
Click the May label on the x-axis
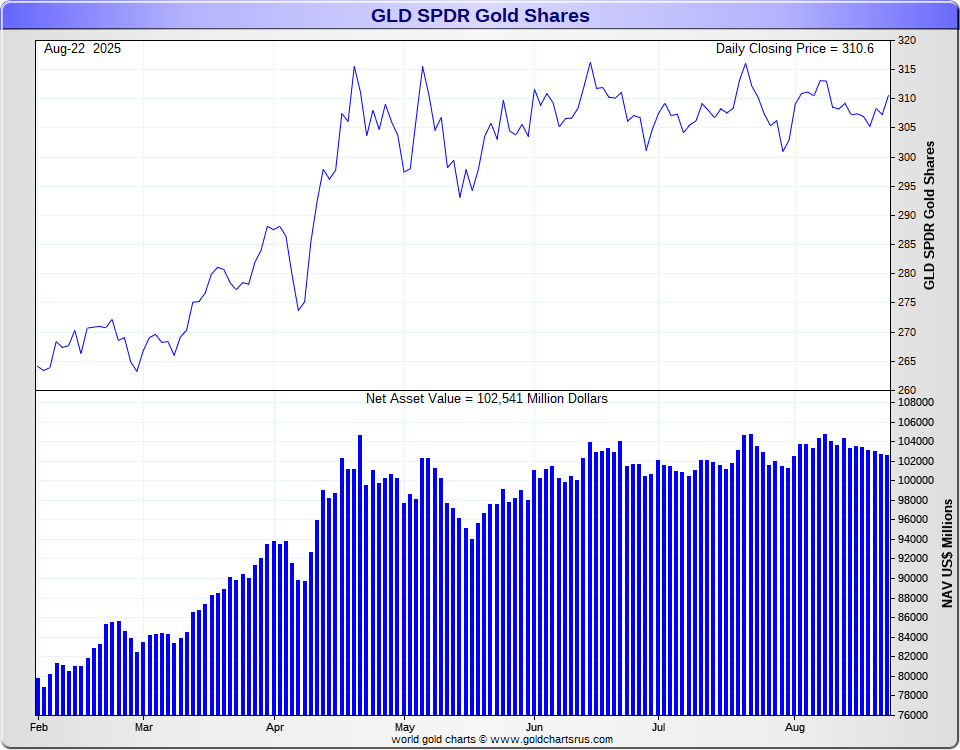pos(405,727)
